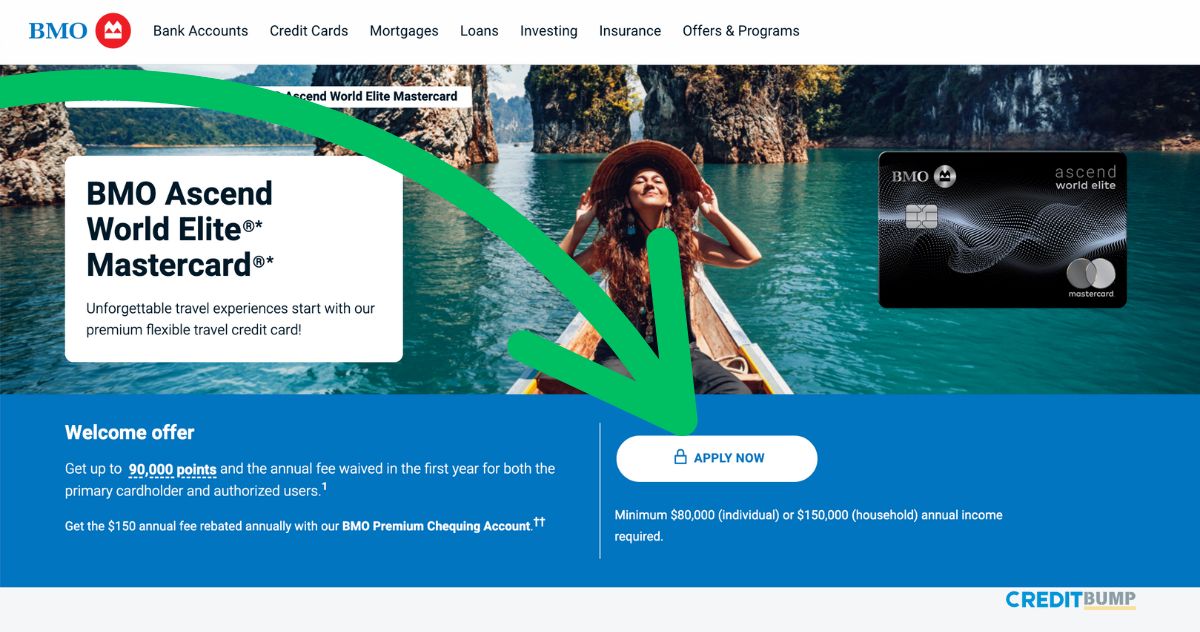Select Insurance in the top navigation
The height and width of the screenshot is (632, 1200).
(x=630, y=31)
